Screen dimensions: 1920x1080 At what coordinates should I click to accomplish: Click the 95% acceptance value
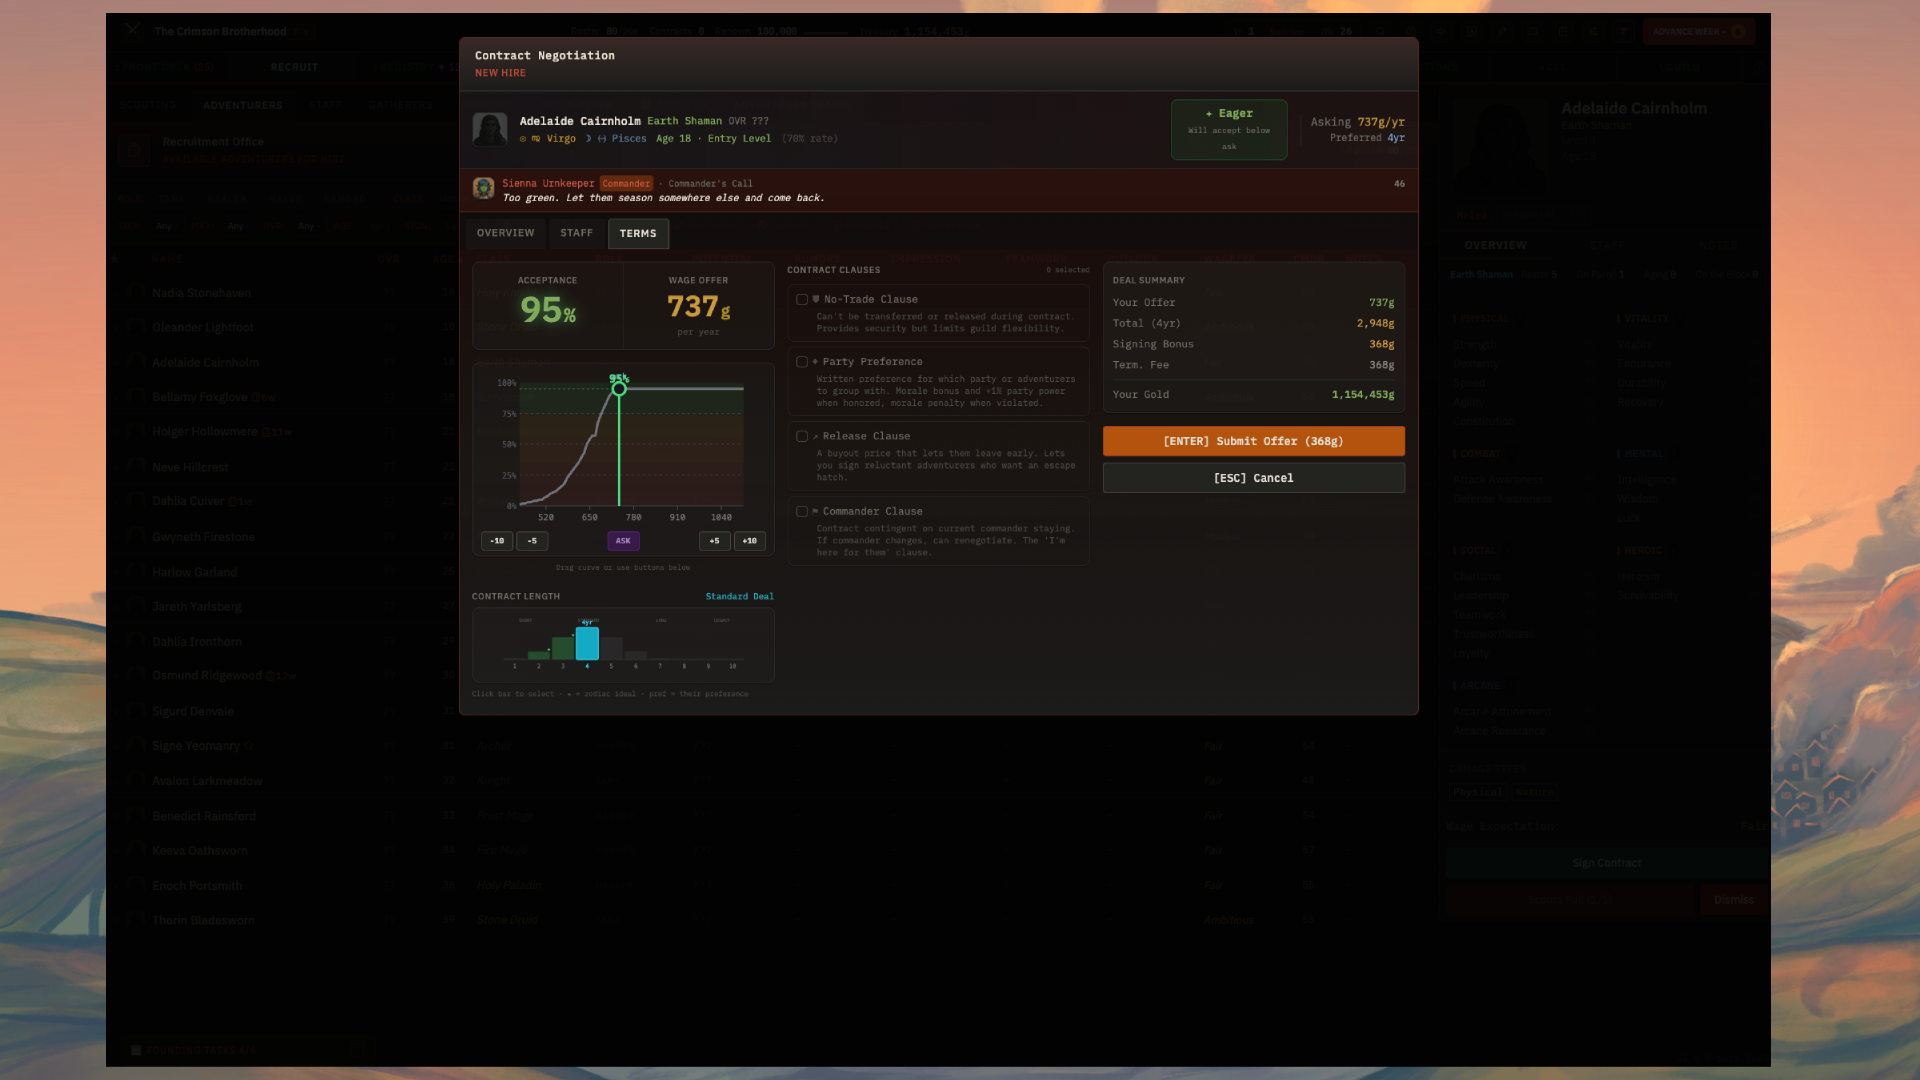tap(548, 310)
